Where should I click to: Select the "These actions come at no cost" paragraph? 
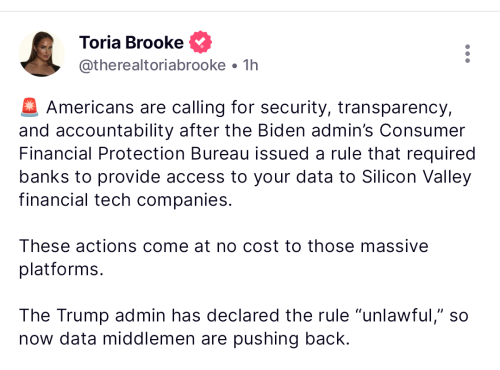pyautogui.click(x=224, y=257)
